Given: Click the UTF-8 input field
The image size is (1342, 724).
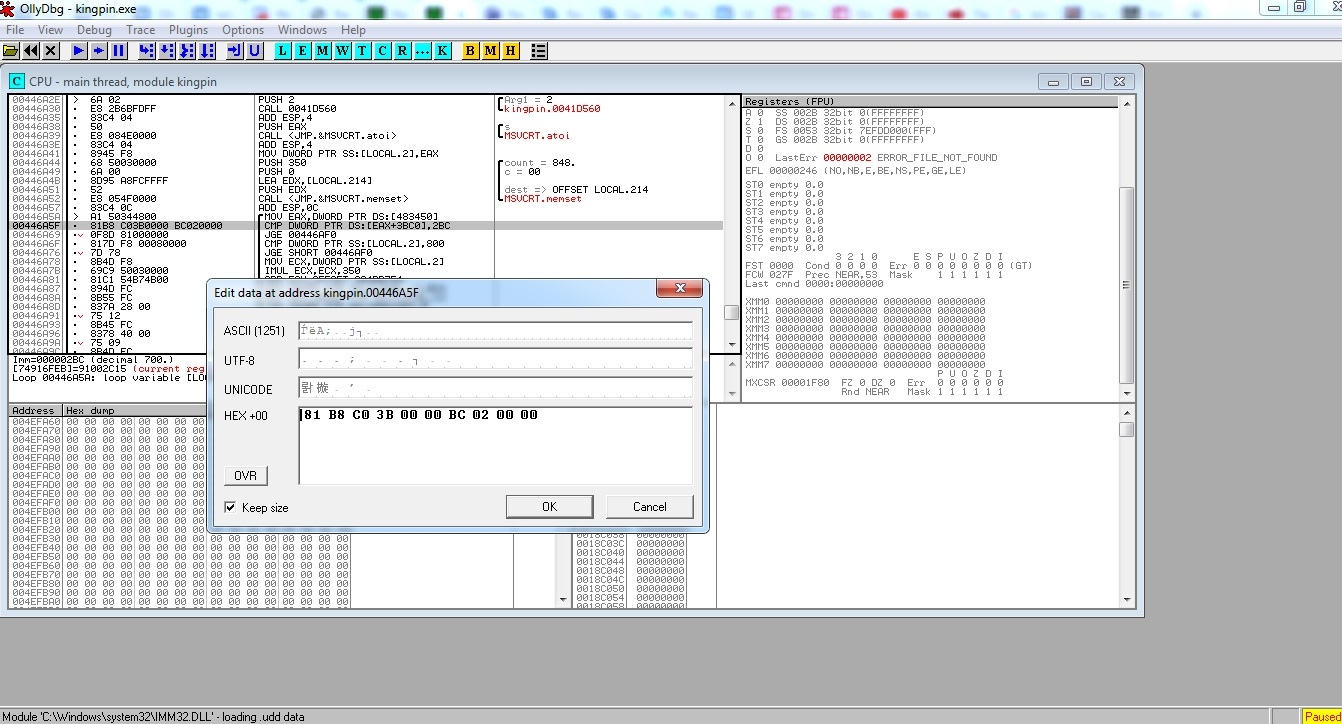Looking at the screenshot, I should pos(495,360).
